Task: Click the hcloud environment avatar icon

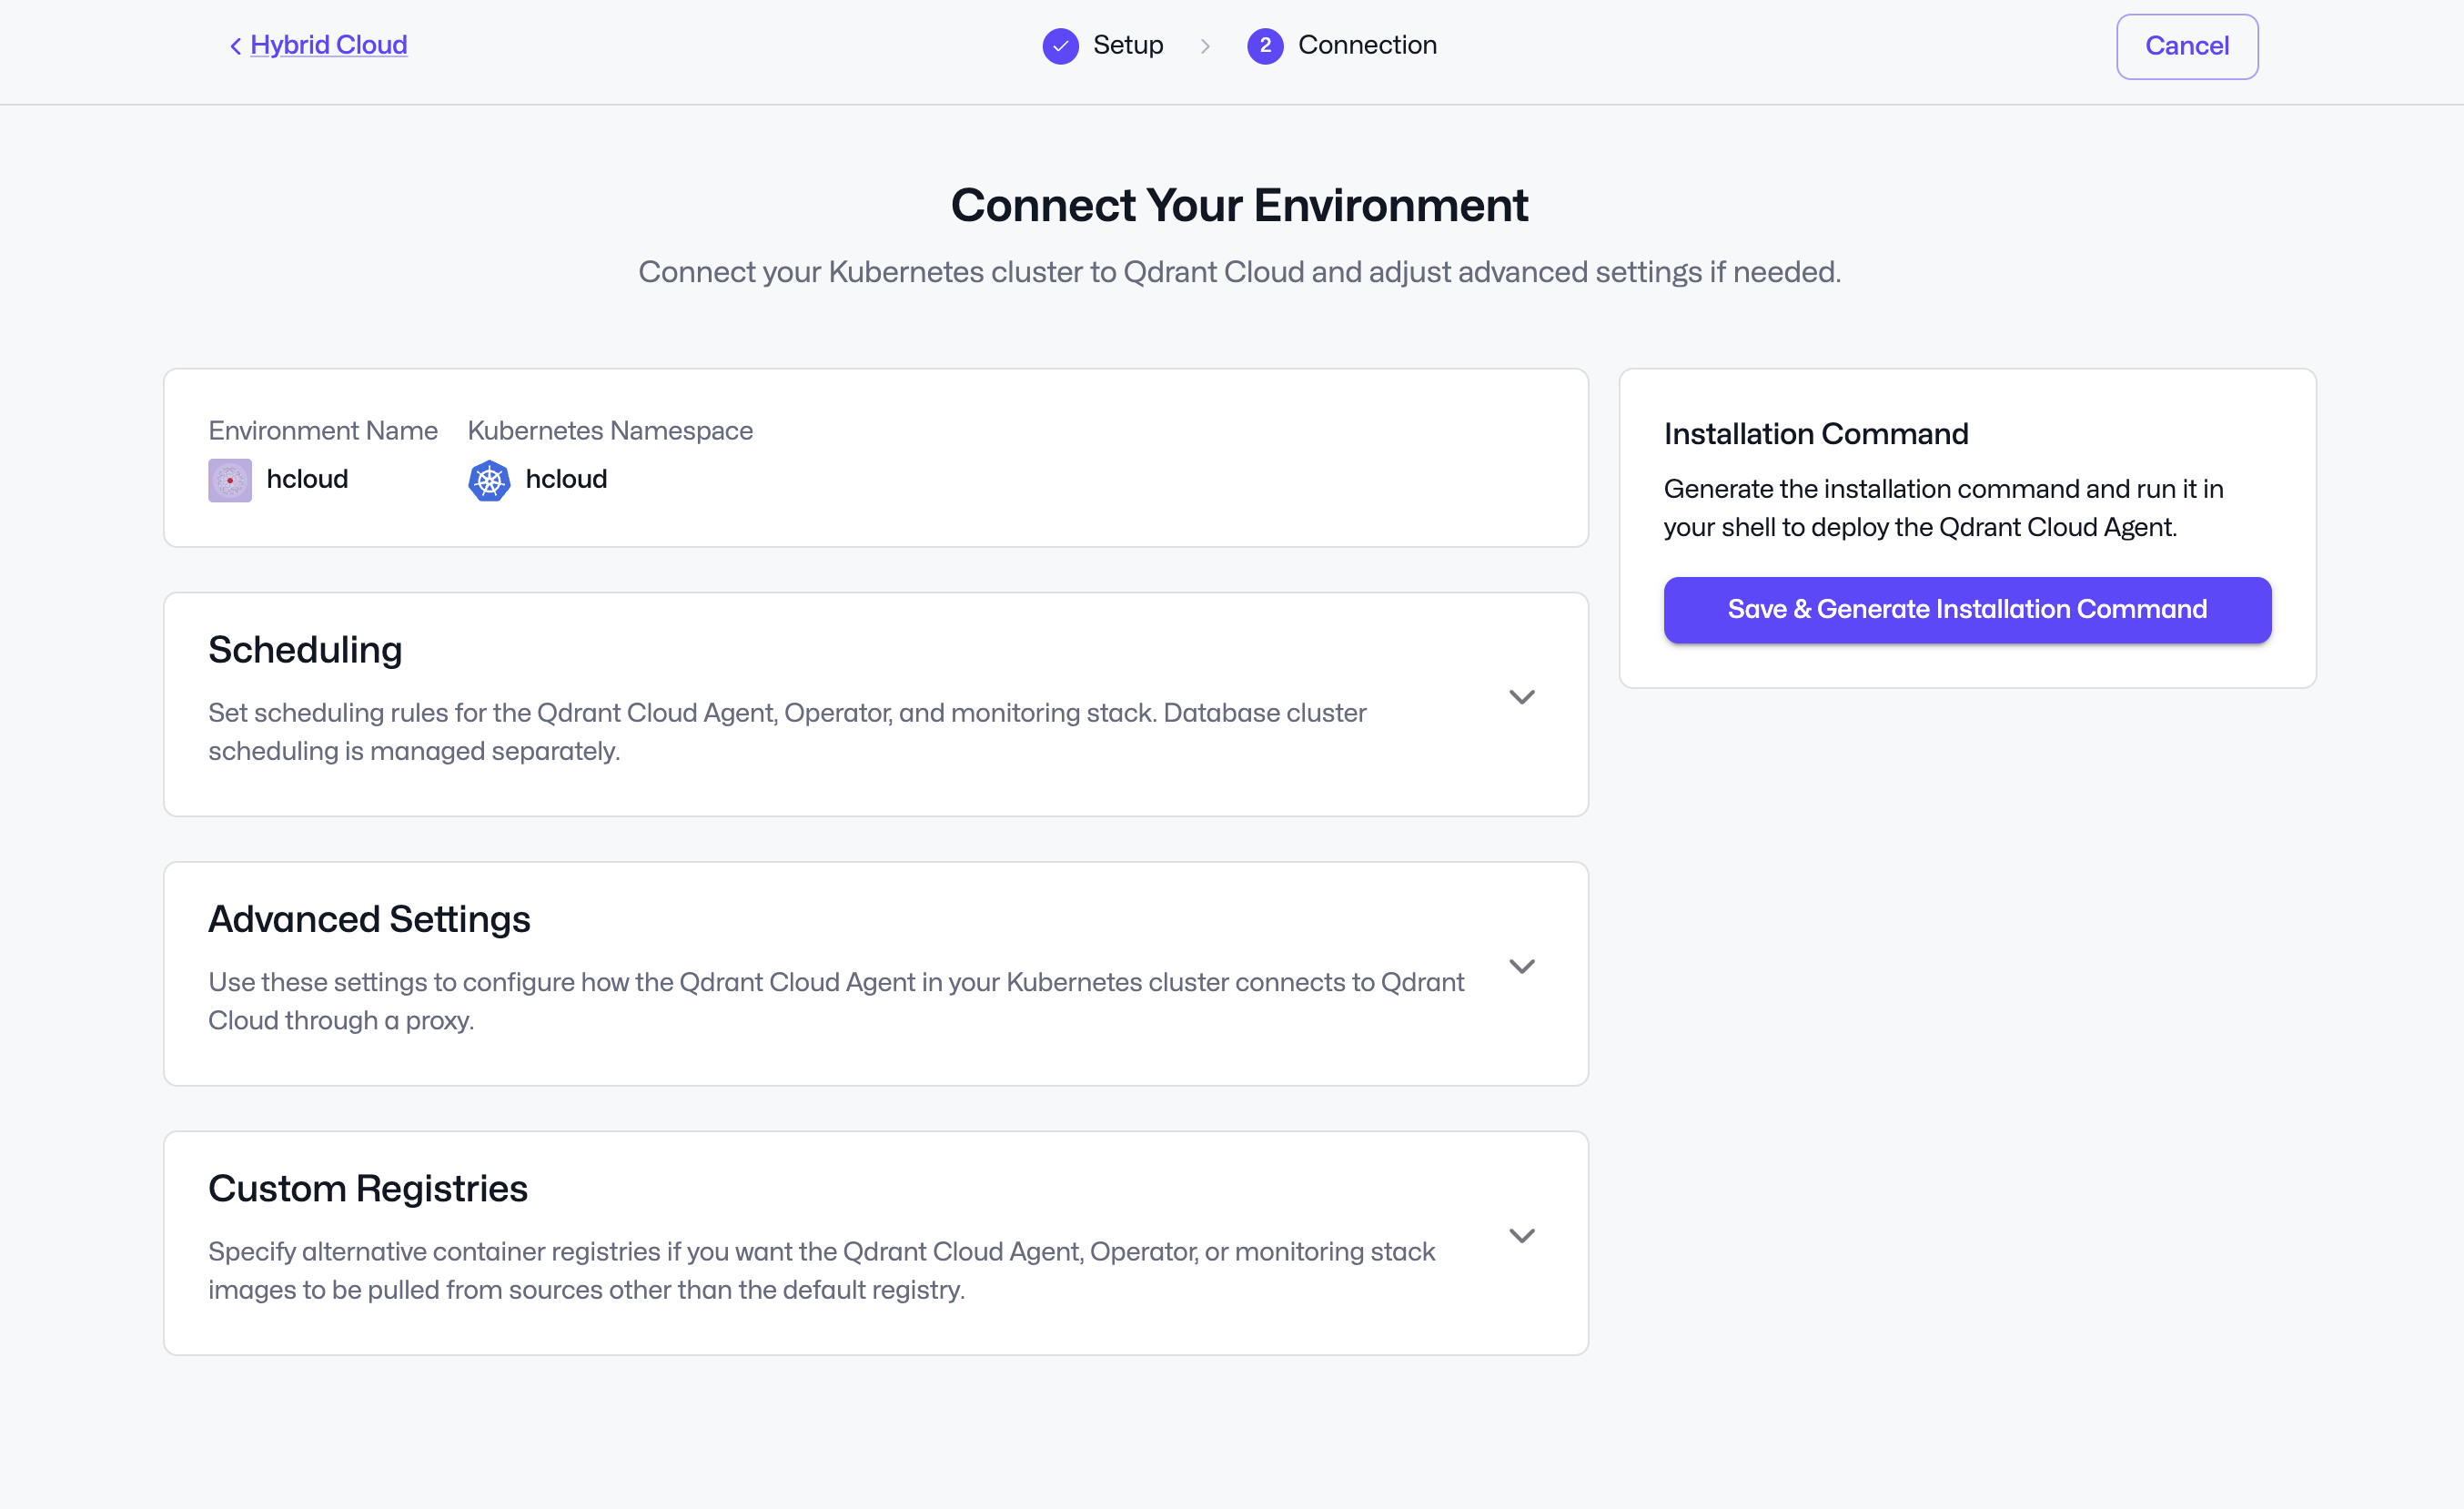Action: click(230, 480)
